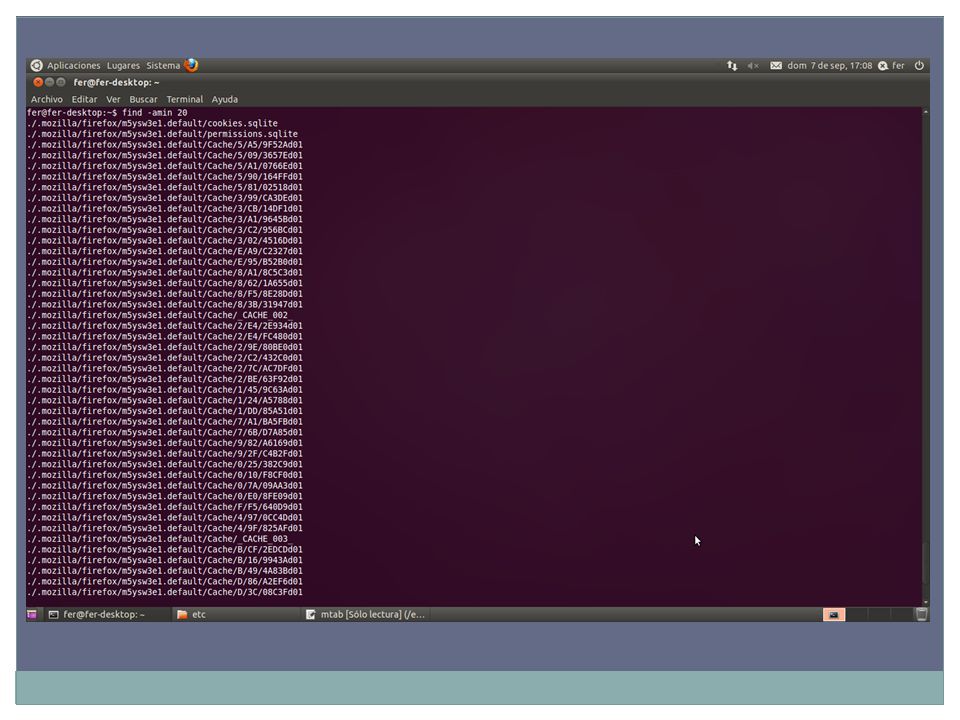Viewport: 960px width, 720px height.
Task: Click the Cache/F/F5/640D9d01 line
Action: click(x=165, y=507)
